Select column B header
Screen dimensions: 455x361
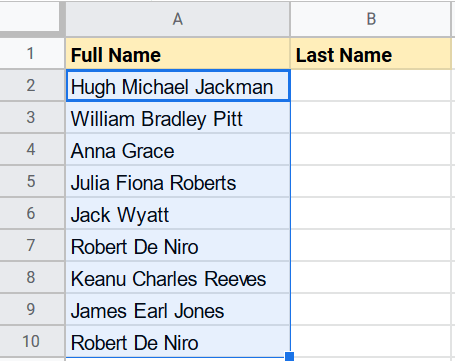(x=371, y=19)
